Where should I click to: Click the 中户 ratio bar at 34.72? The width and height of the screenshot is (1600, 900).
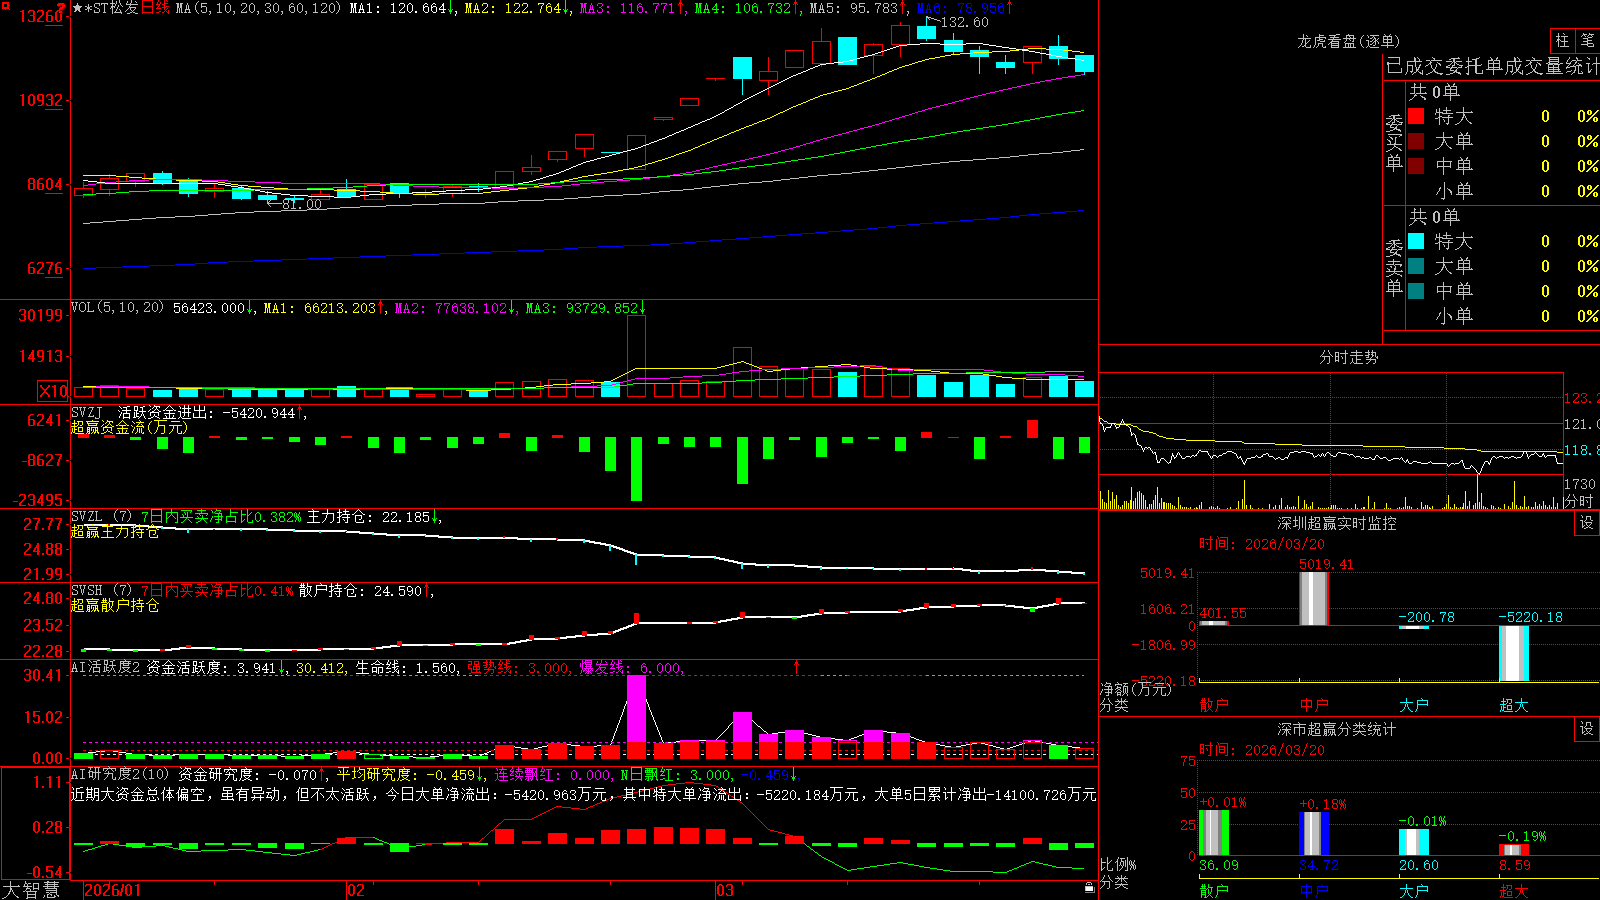point(1314,834)
